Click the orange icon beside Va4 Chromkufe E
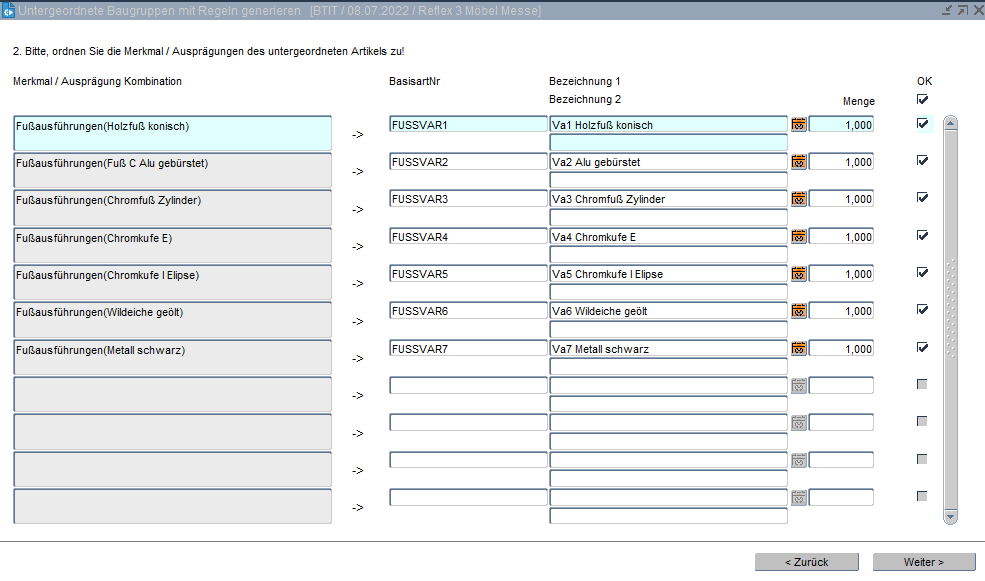The width and height of the screenshot is (985, 581). click(798, 237)
